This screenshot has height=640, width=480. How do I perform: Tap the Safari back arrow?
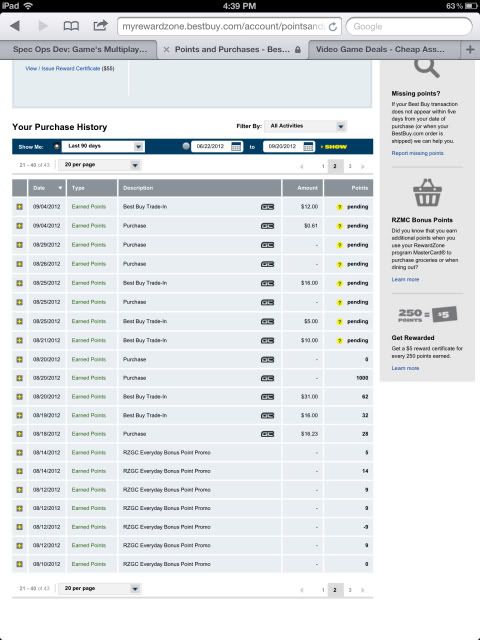pyautogui.click(x=16, y=26)
